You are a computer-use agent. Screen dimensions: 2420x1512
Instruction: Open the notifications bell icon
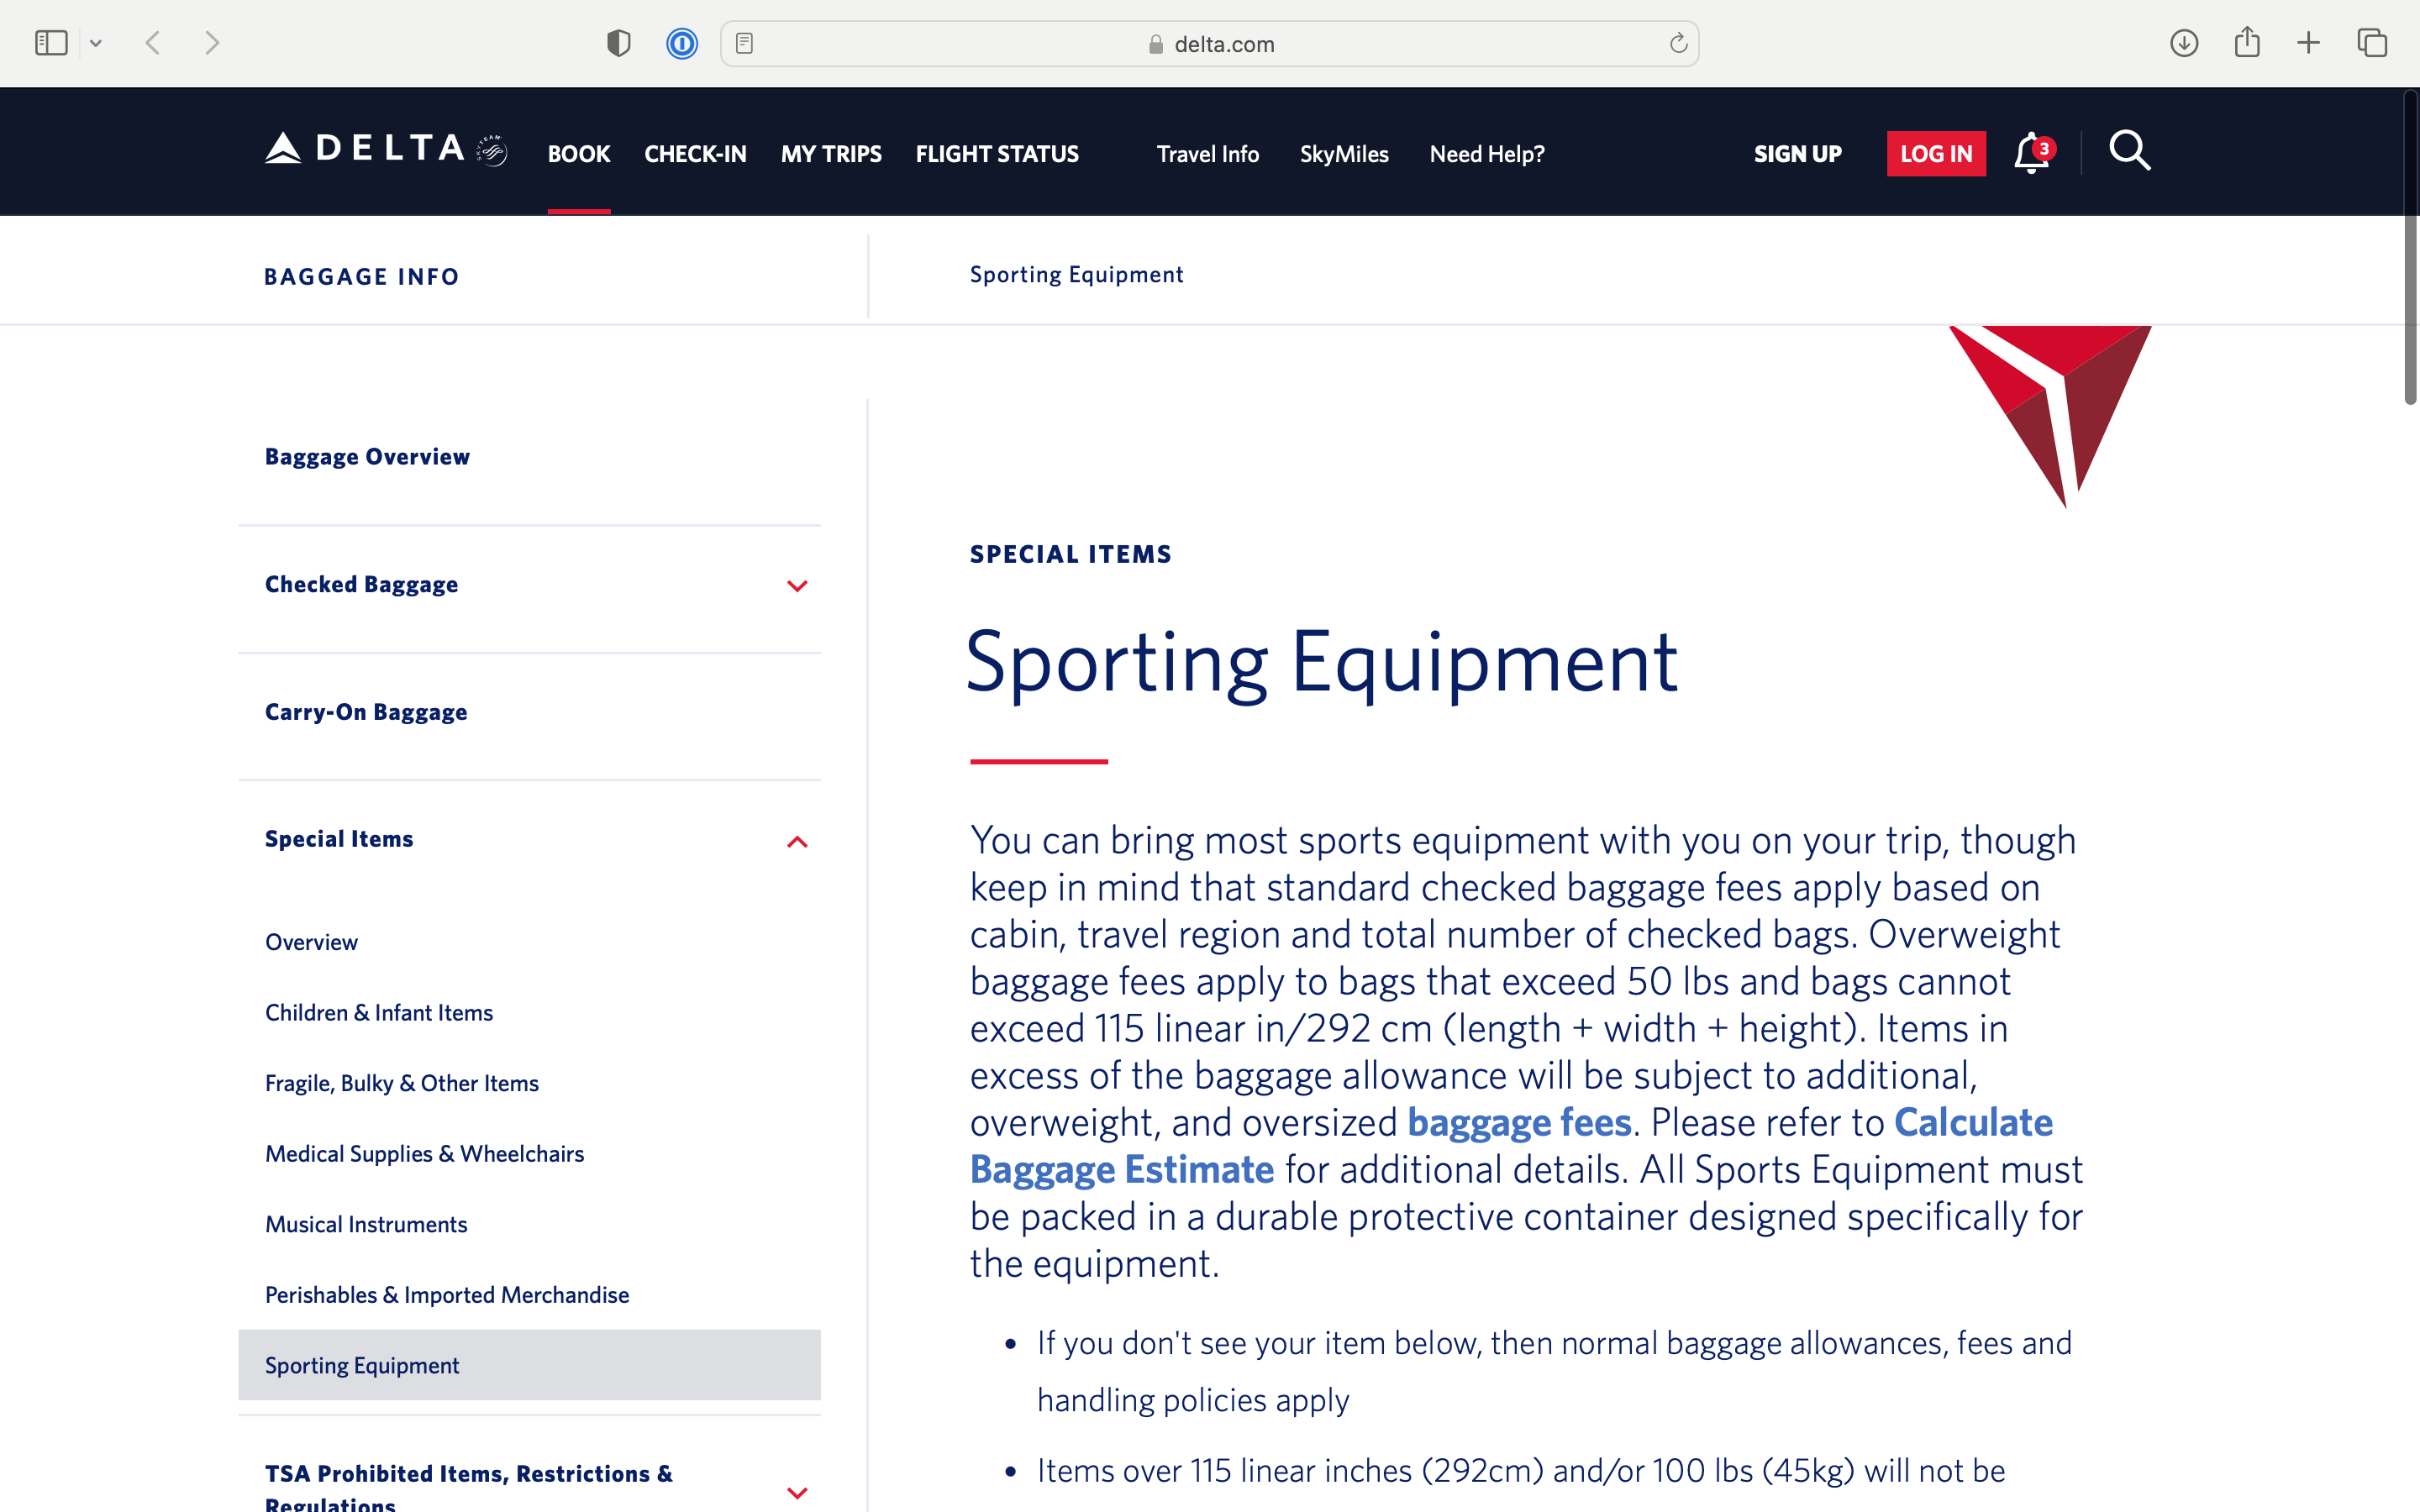coord(2034,153)
